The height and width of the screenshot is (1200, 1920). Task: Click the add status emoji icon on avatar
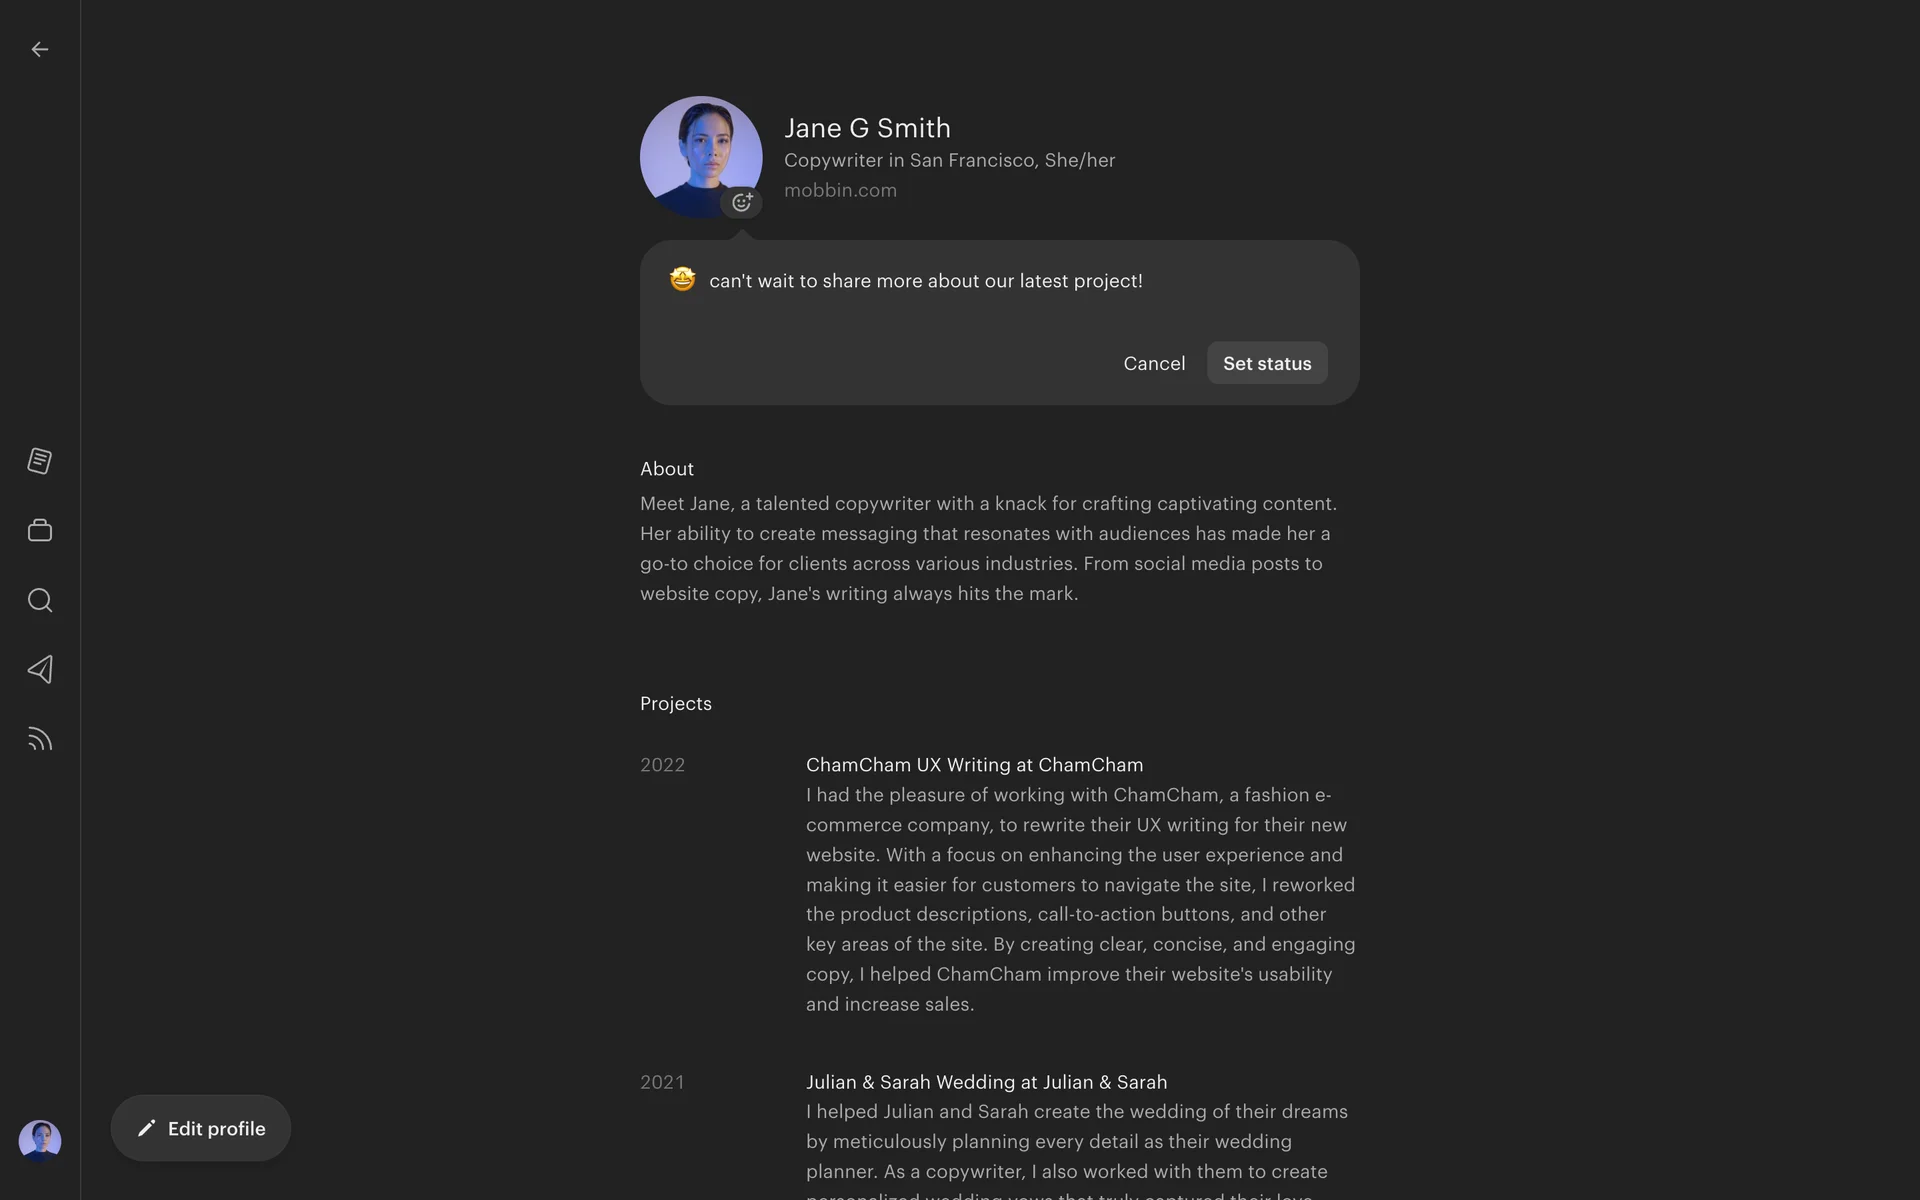[742, 202]
